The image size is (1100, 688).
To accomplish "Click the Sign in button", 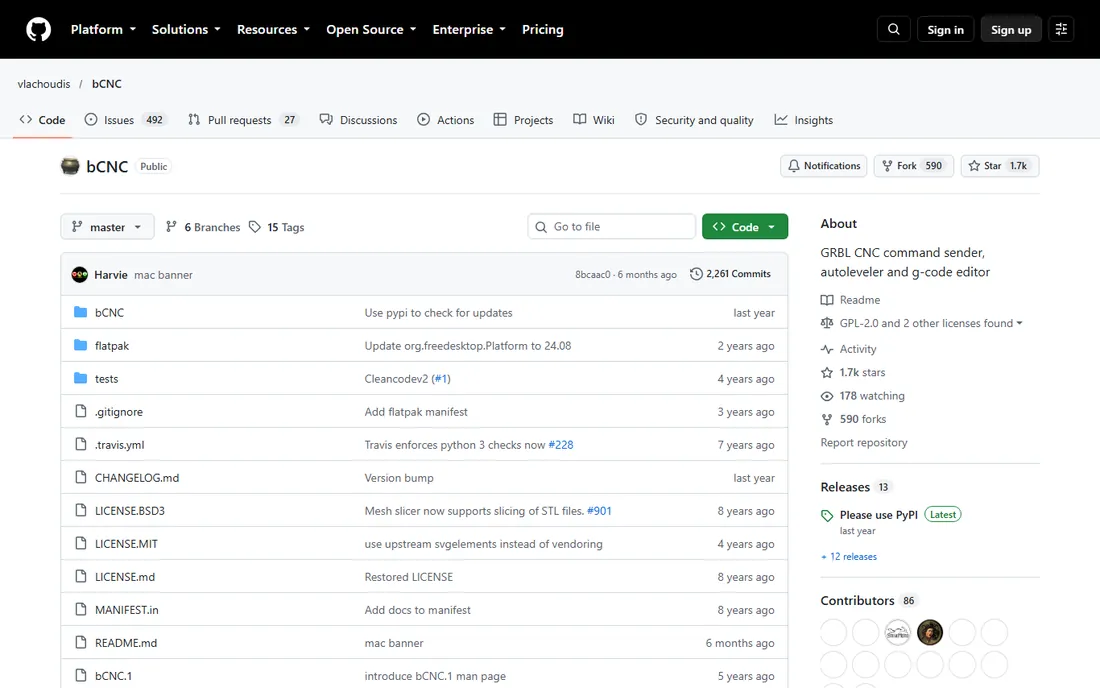I will pyautogui.click(x=945, y=29).
